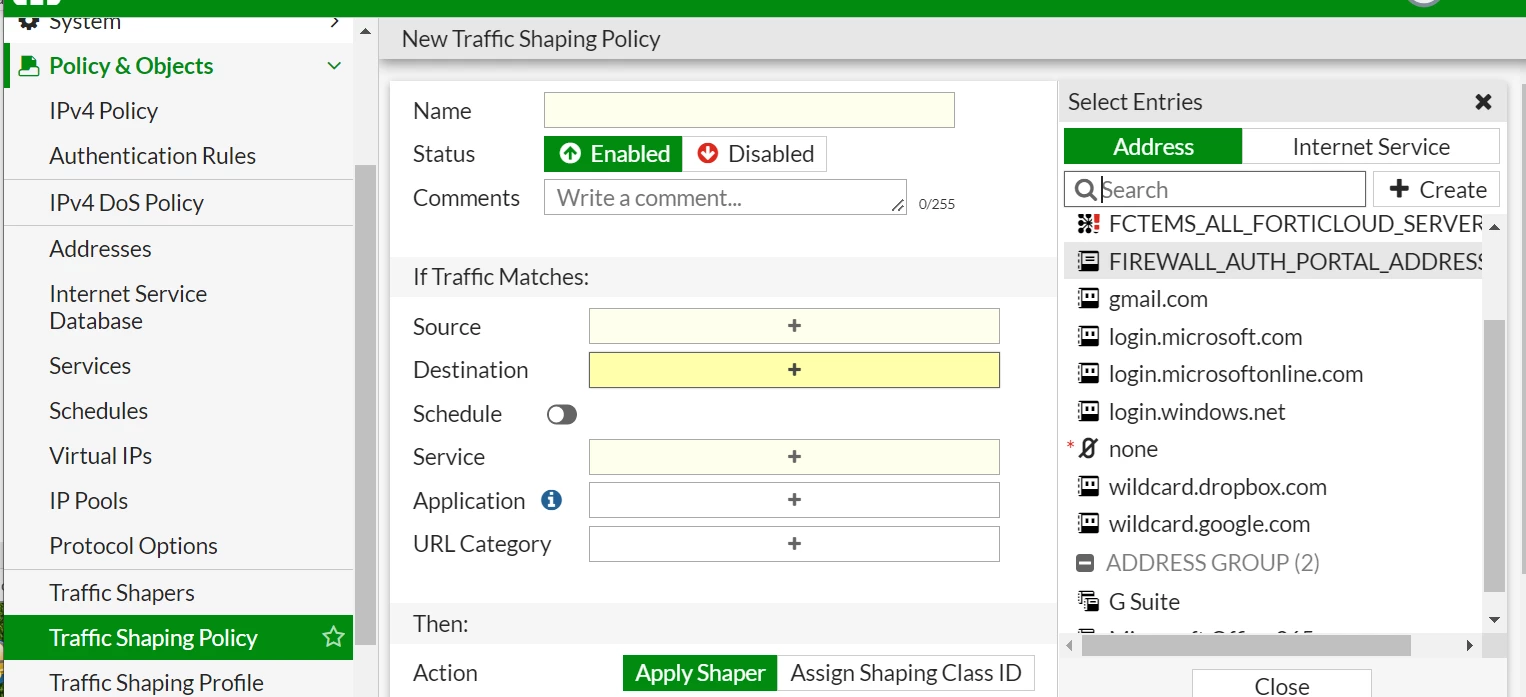Collapse the ADDRESS GROUP (2) section
Viewport: 1526px width, 697px height.
click(1085, 563)
